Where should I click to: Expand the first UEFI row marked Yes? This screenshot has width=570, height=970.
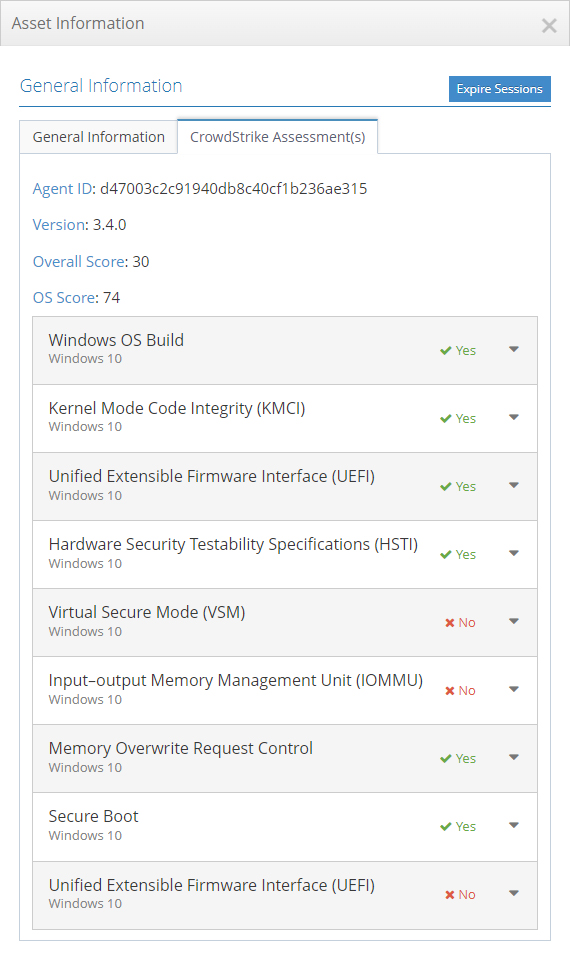click(x=514, y=486)
